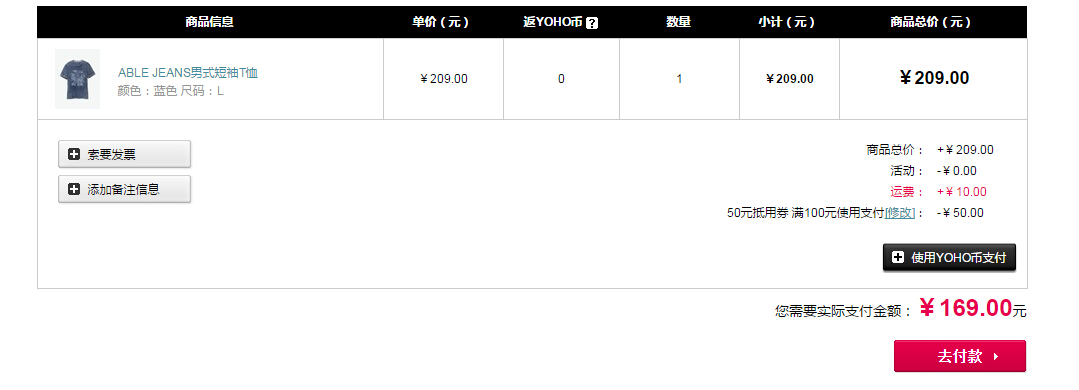This screenshot has height=390, width=1079.
Task: Click plus icon on 使用YOHO币支付 button
Action: 897,257
